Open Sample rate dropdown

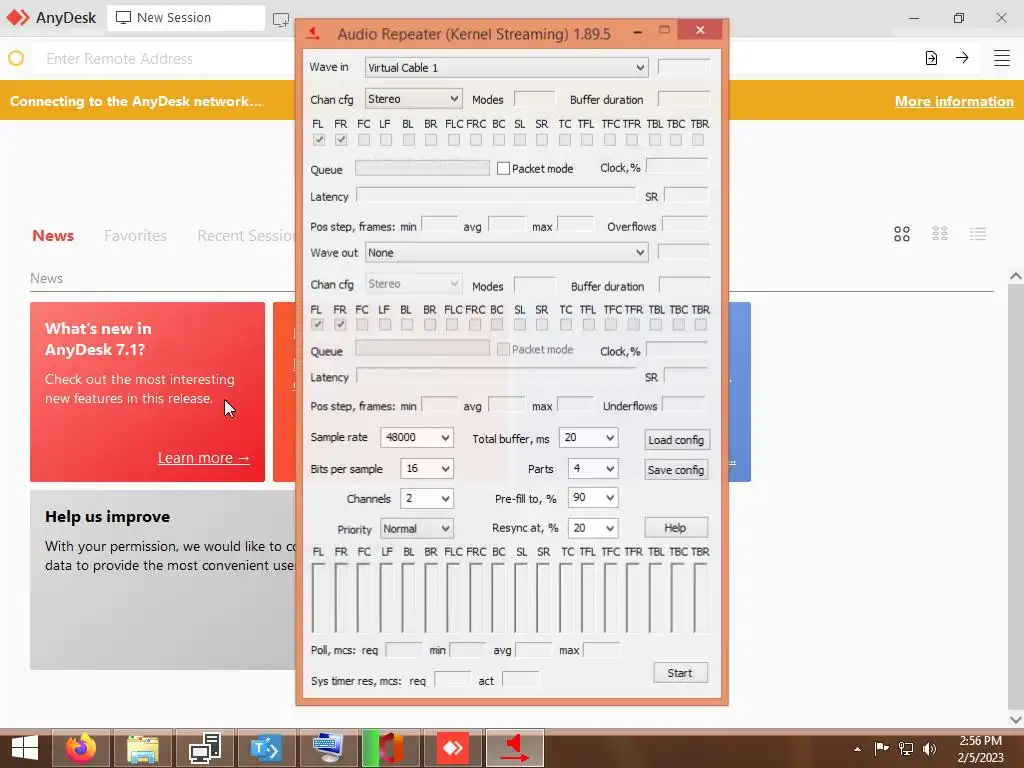point(417,437)
